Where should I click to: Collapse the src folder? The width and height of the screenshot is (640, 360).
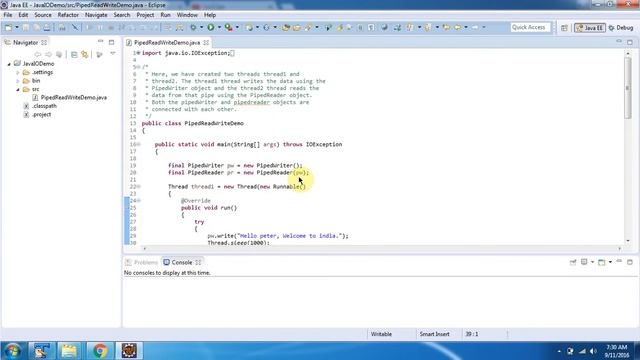tap(18, 89)
